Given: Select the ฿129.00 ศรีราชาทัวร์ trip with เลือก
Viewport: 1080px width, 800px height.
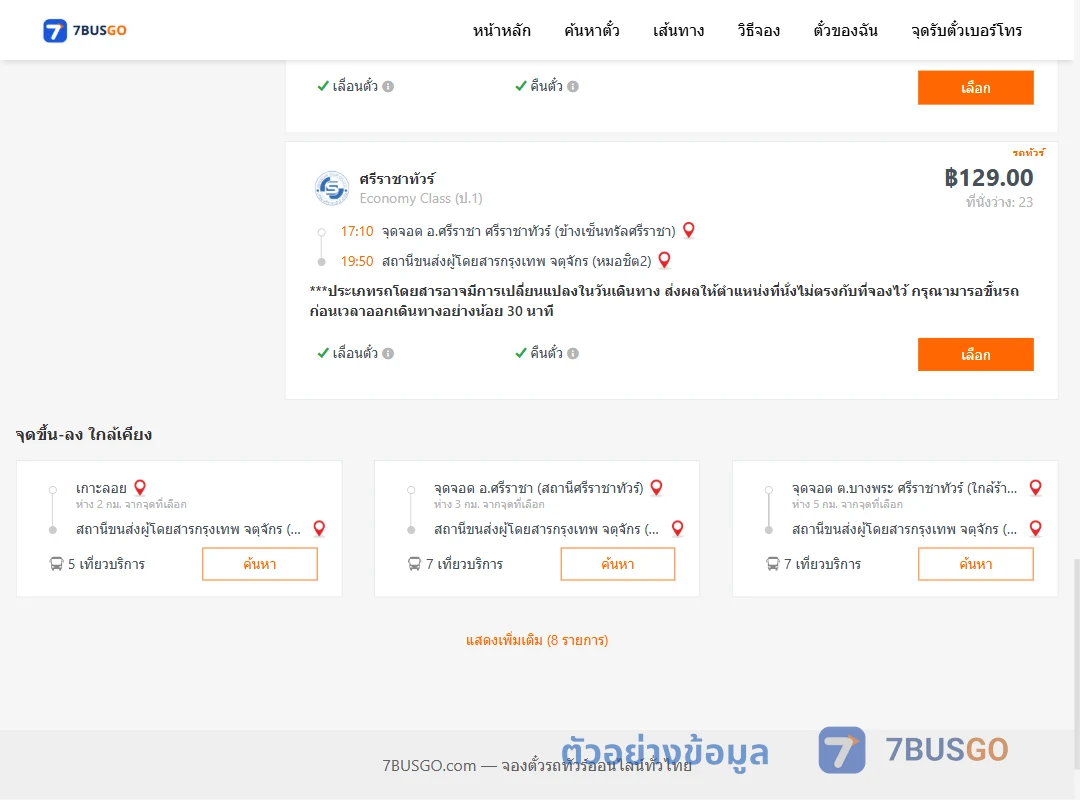Looking at the screenshot, I should tap(975, 354).
